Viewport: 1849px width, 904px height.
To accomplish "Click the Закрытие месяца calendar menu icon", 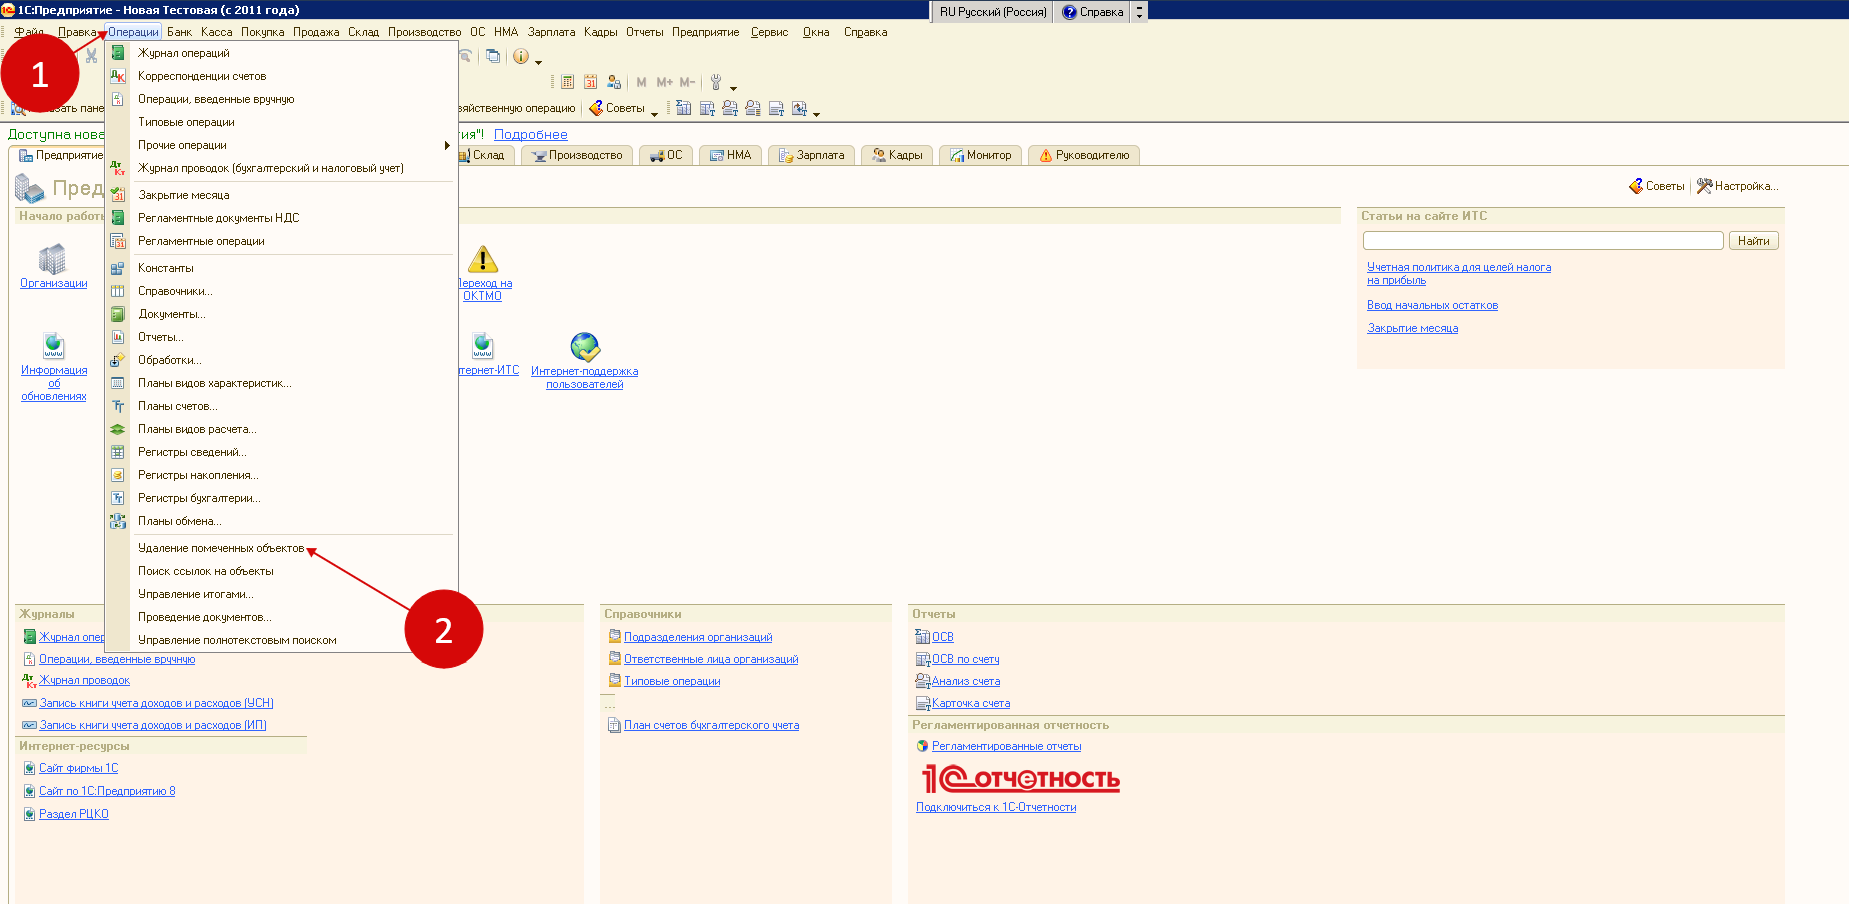I will 118,195.
